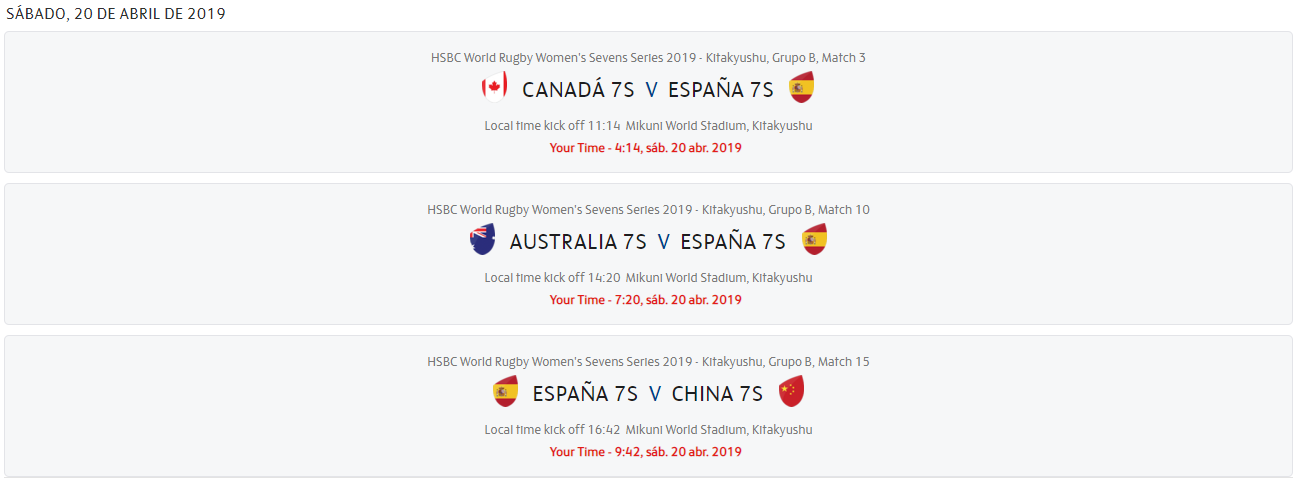This screenshot has height=483, width=1298.
Task: Click Spain flag in Canada match
Action: click(x=801, y=88)
